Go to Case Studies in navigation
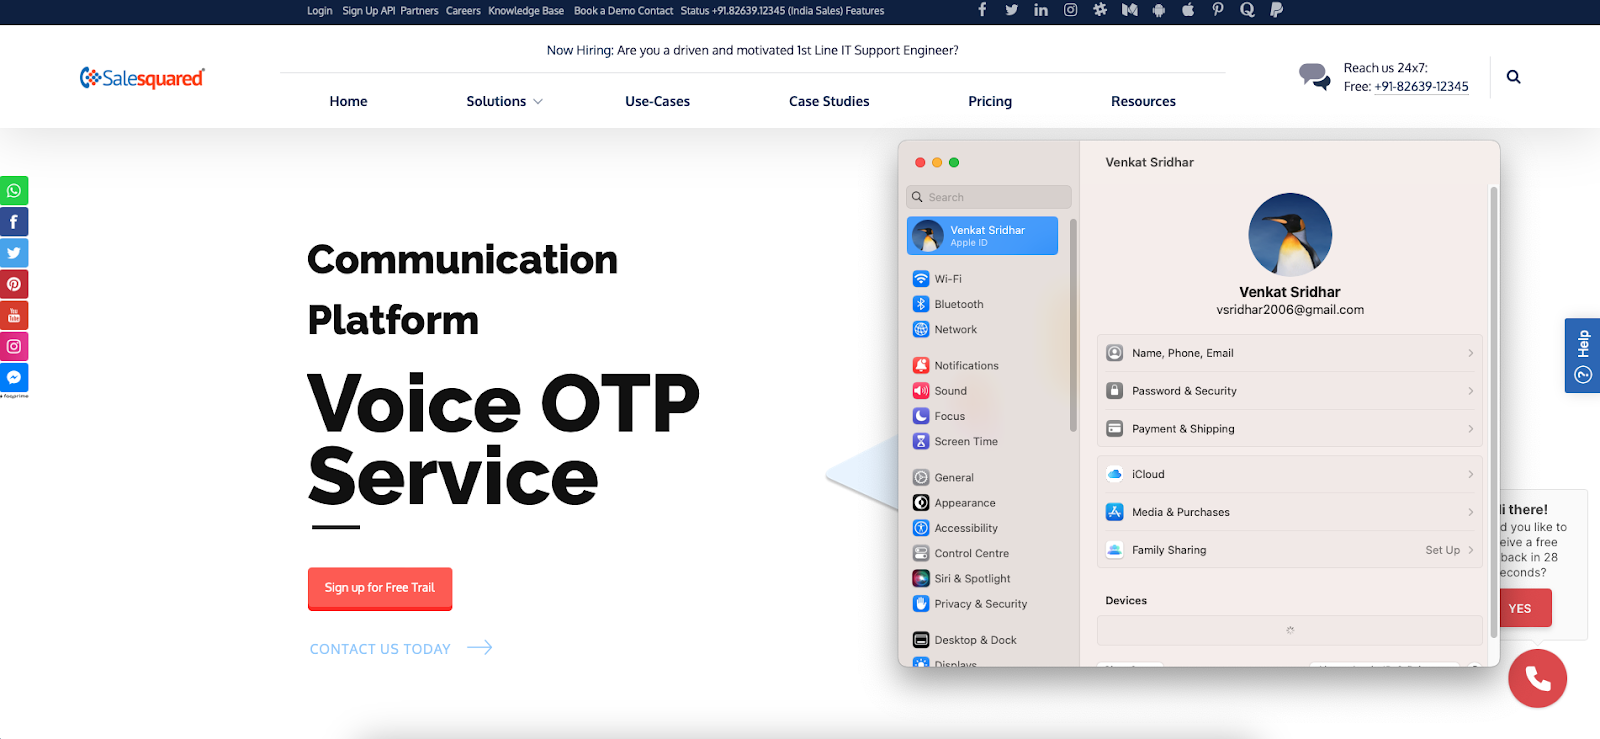The image size is (1600, 739). click(828, 101)
